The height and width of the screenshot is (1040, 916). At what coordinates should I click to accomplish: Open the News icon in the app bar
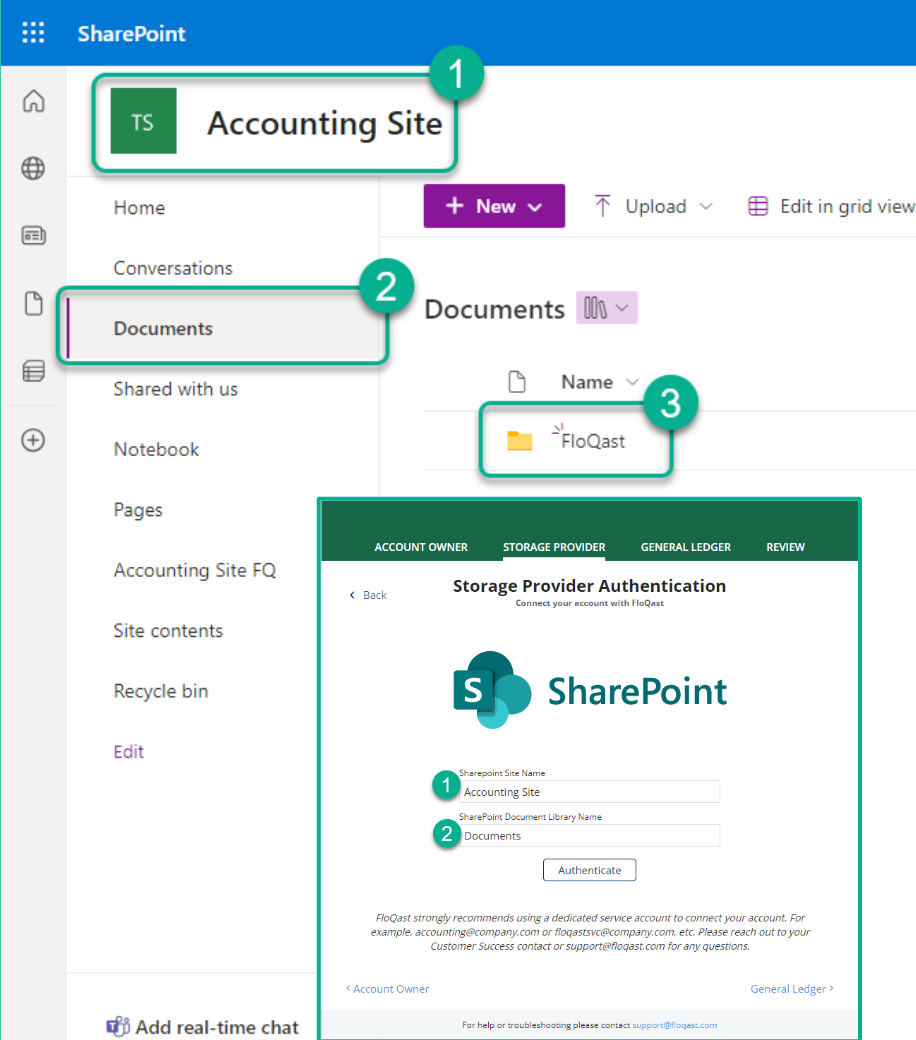(33, 235)
